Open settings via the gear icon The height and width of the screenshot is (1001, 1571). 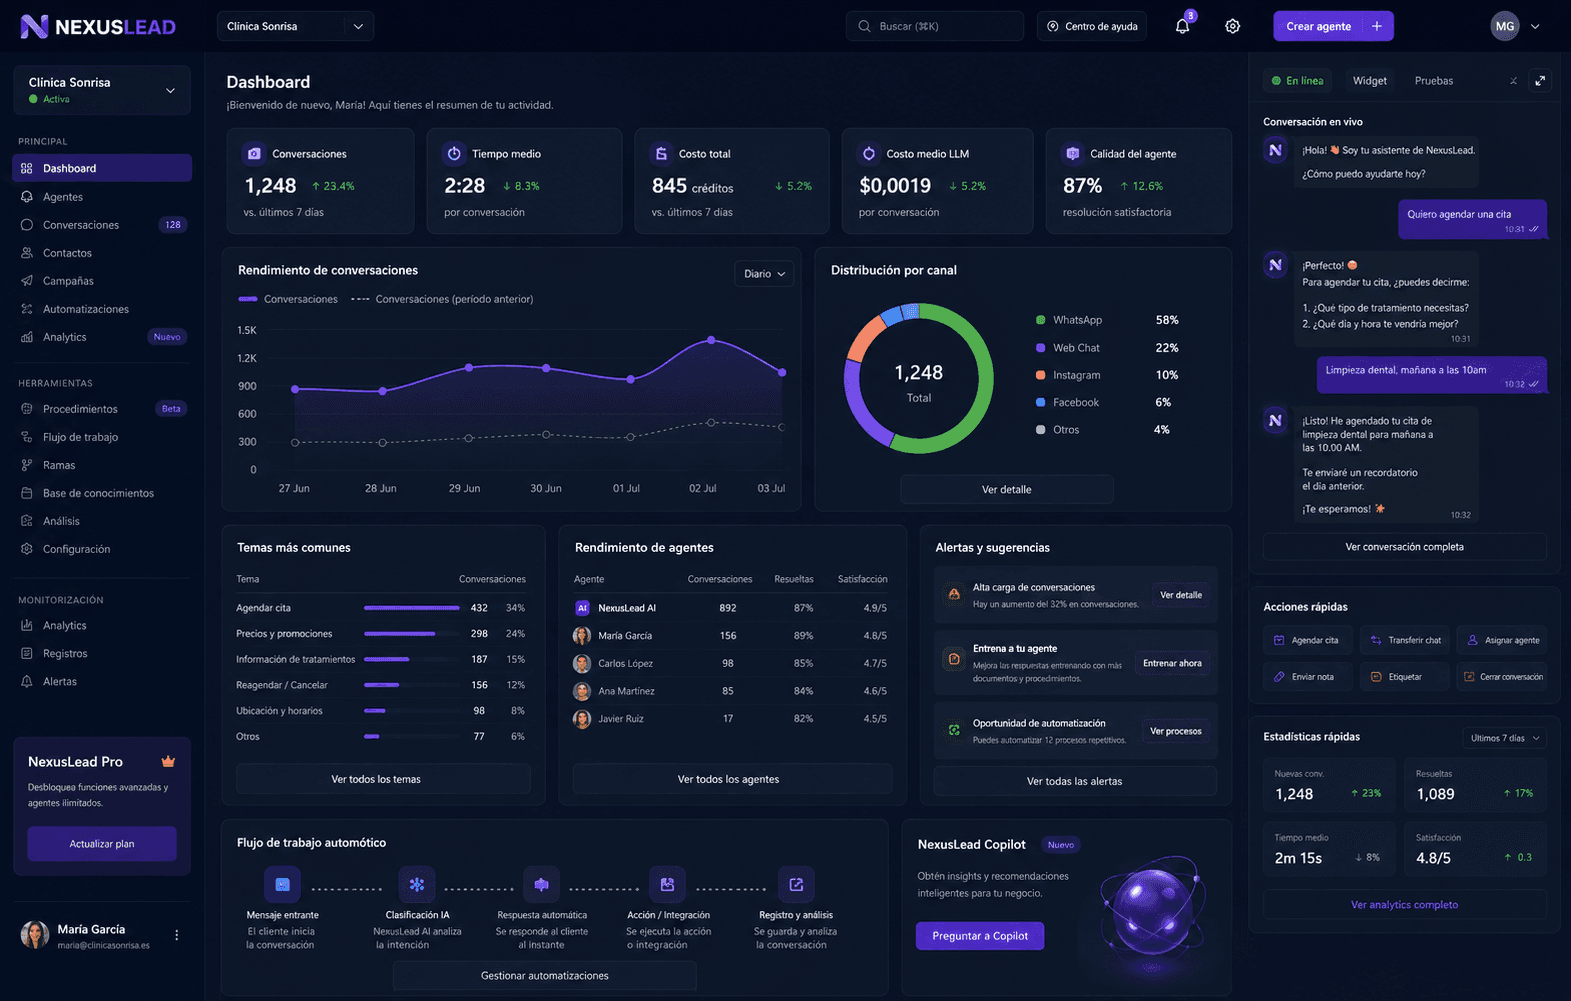coord(1232,26)
